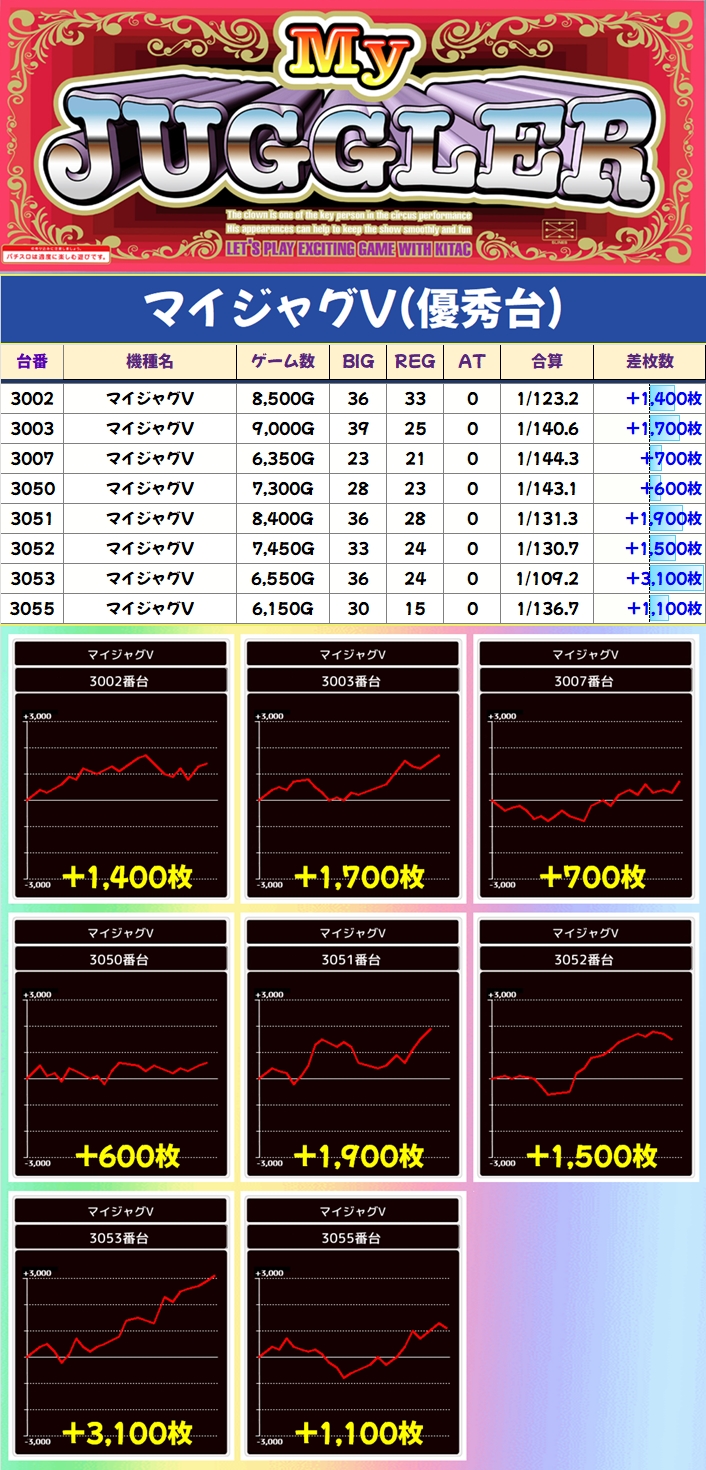Screen dimensions: 706x1470
Task: Click machine number 3051 in the table
Action: coord(32,519)
